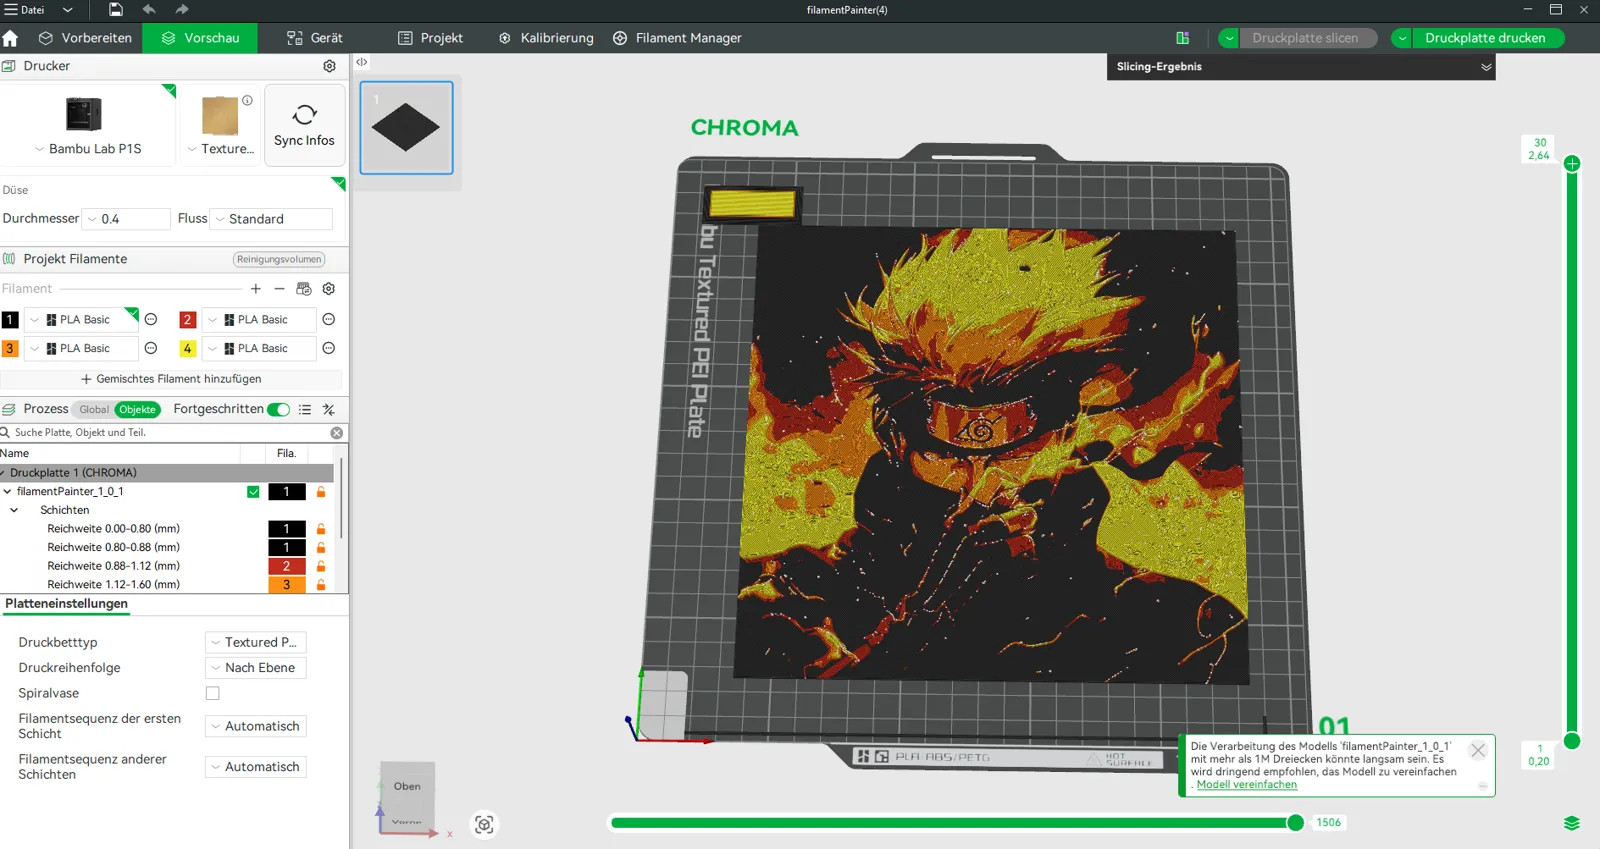This screenshot has width=1600, height=849.
Task: Collapse the sidebar with the arrows icon
Action: click(x=362, y=62)
